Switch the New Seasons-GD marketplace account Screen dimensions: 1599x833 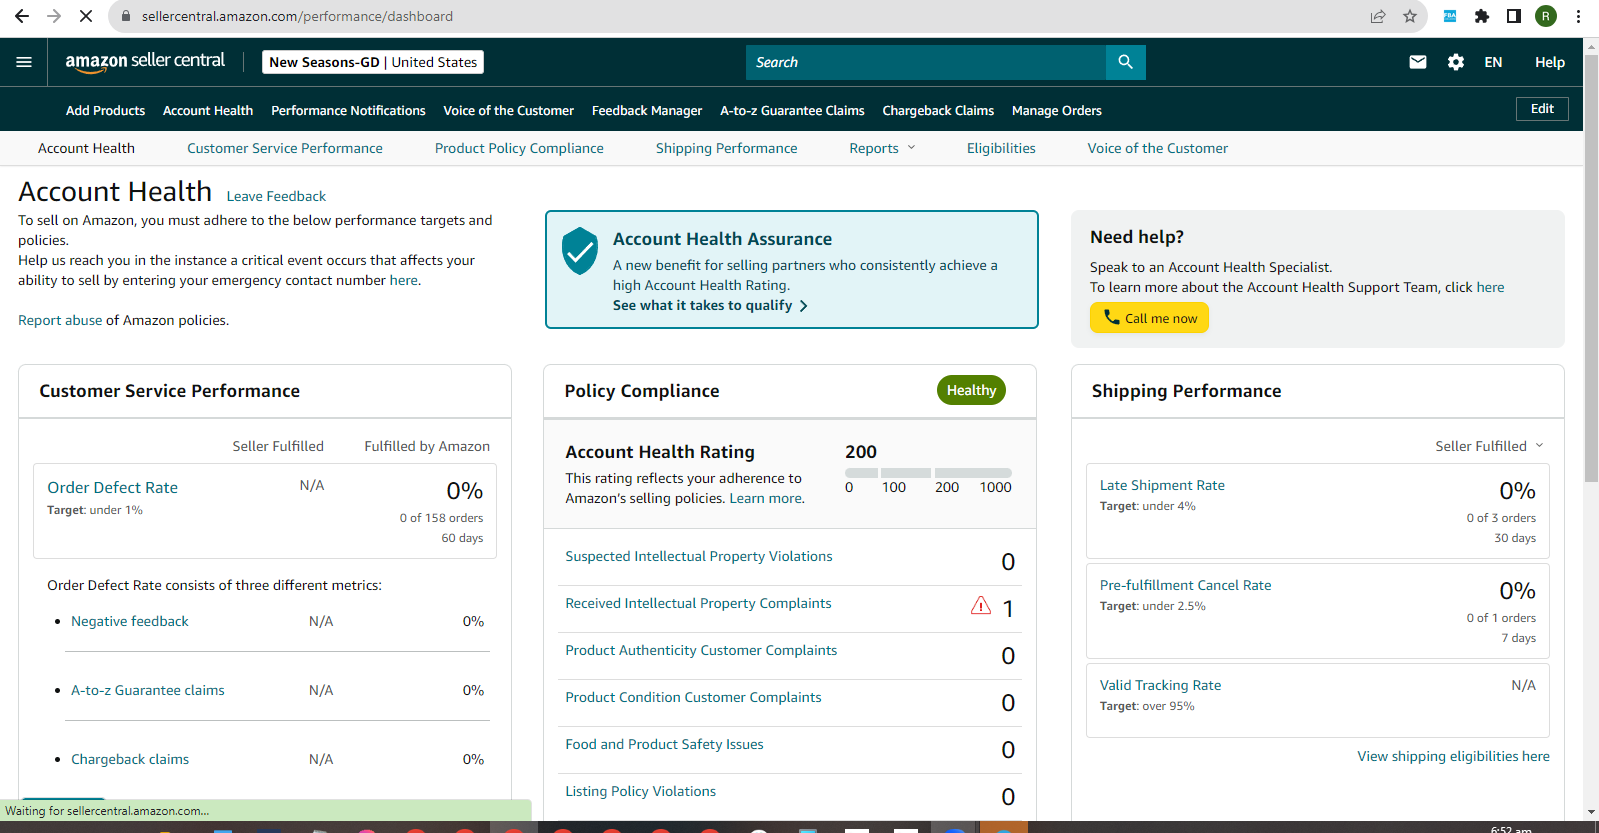[373, 62]
